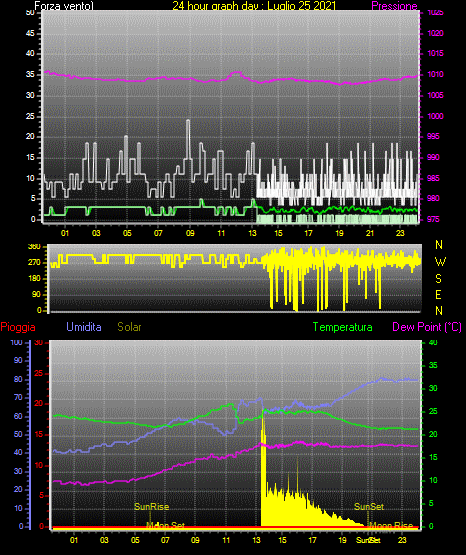The width and height of the screenshot is (466, 555).
Task: Click the 50 value on the blue humidity axis
Action: (x=18, y=434)
